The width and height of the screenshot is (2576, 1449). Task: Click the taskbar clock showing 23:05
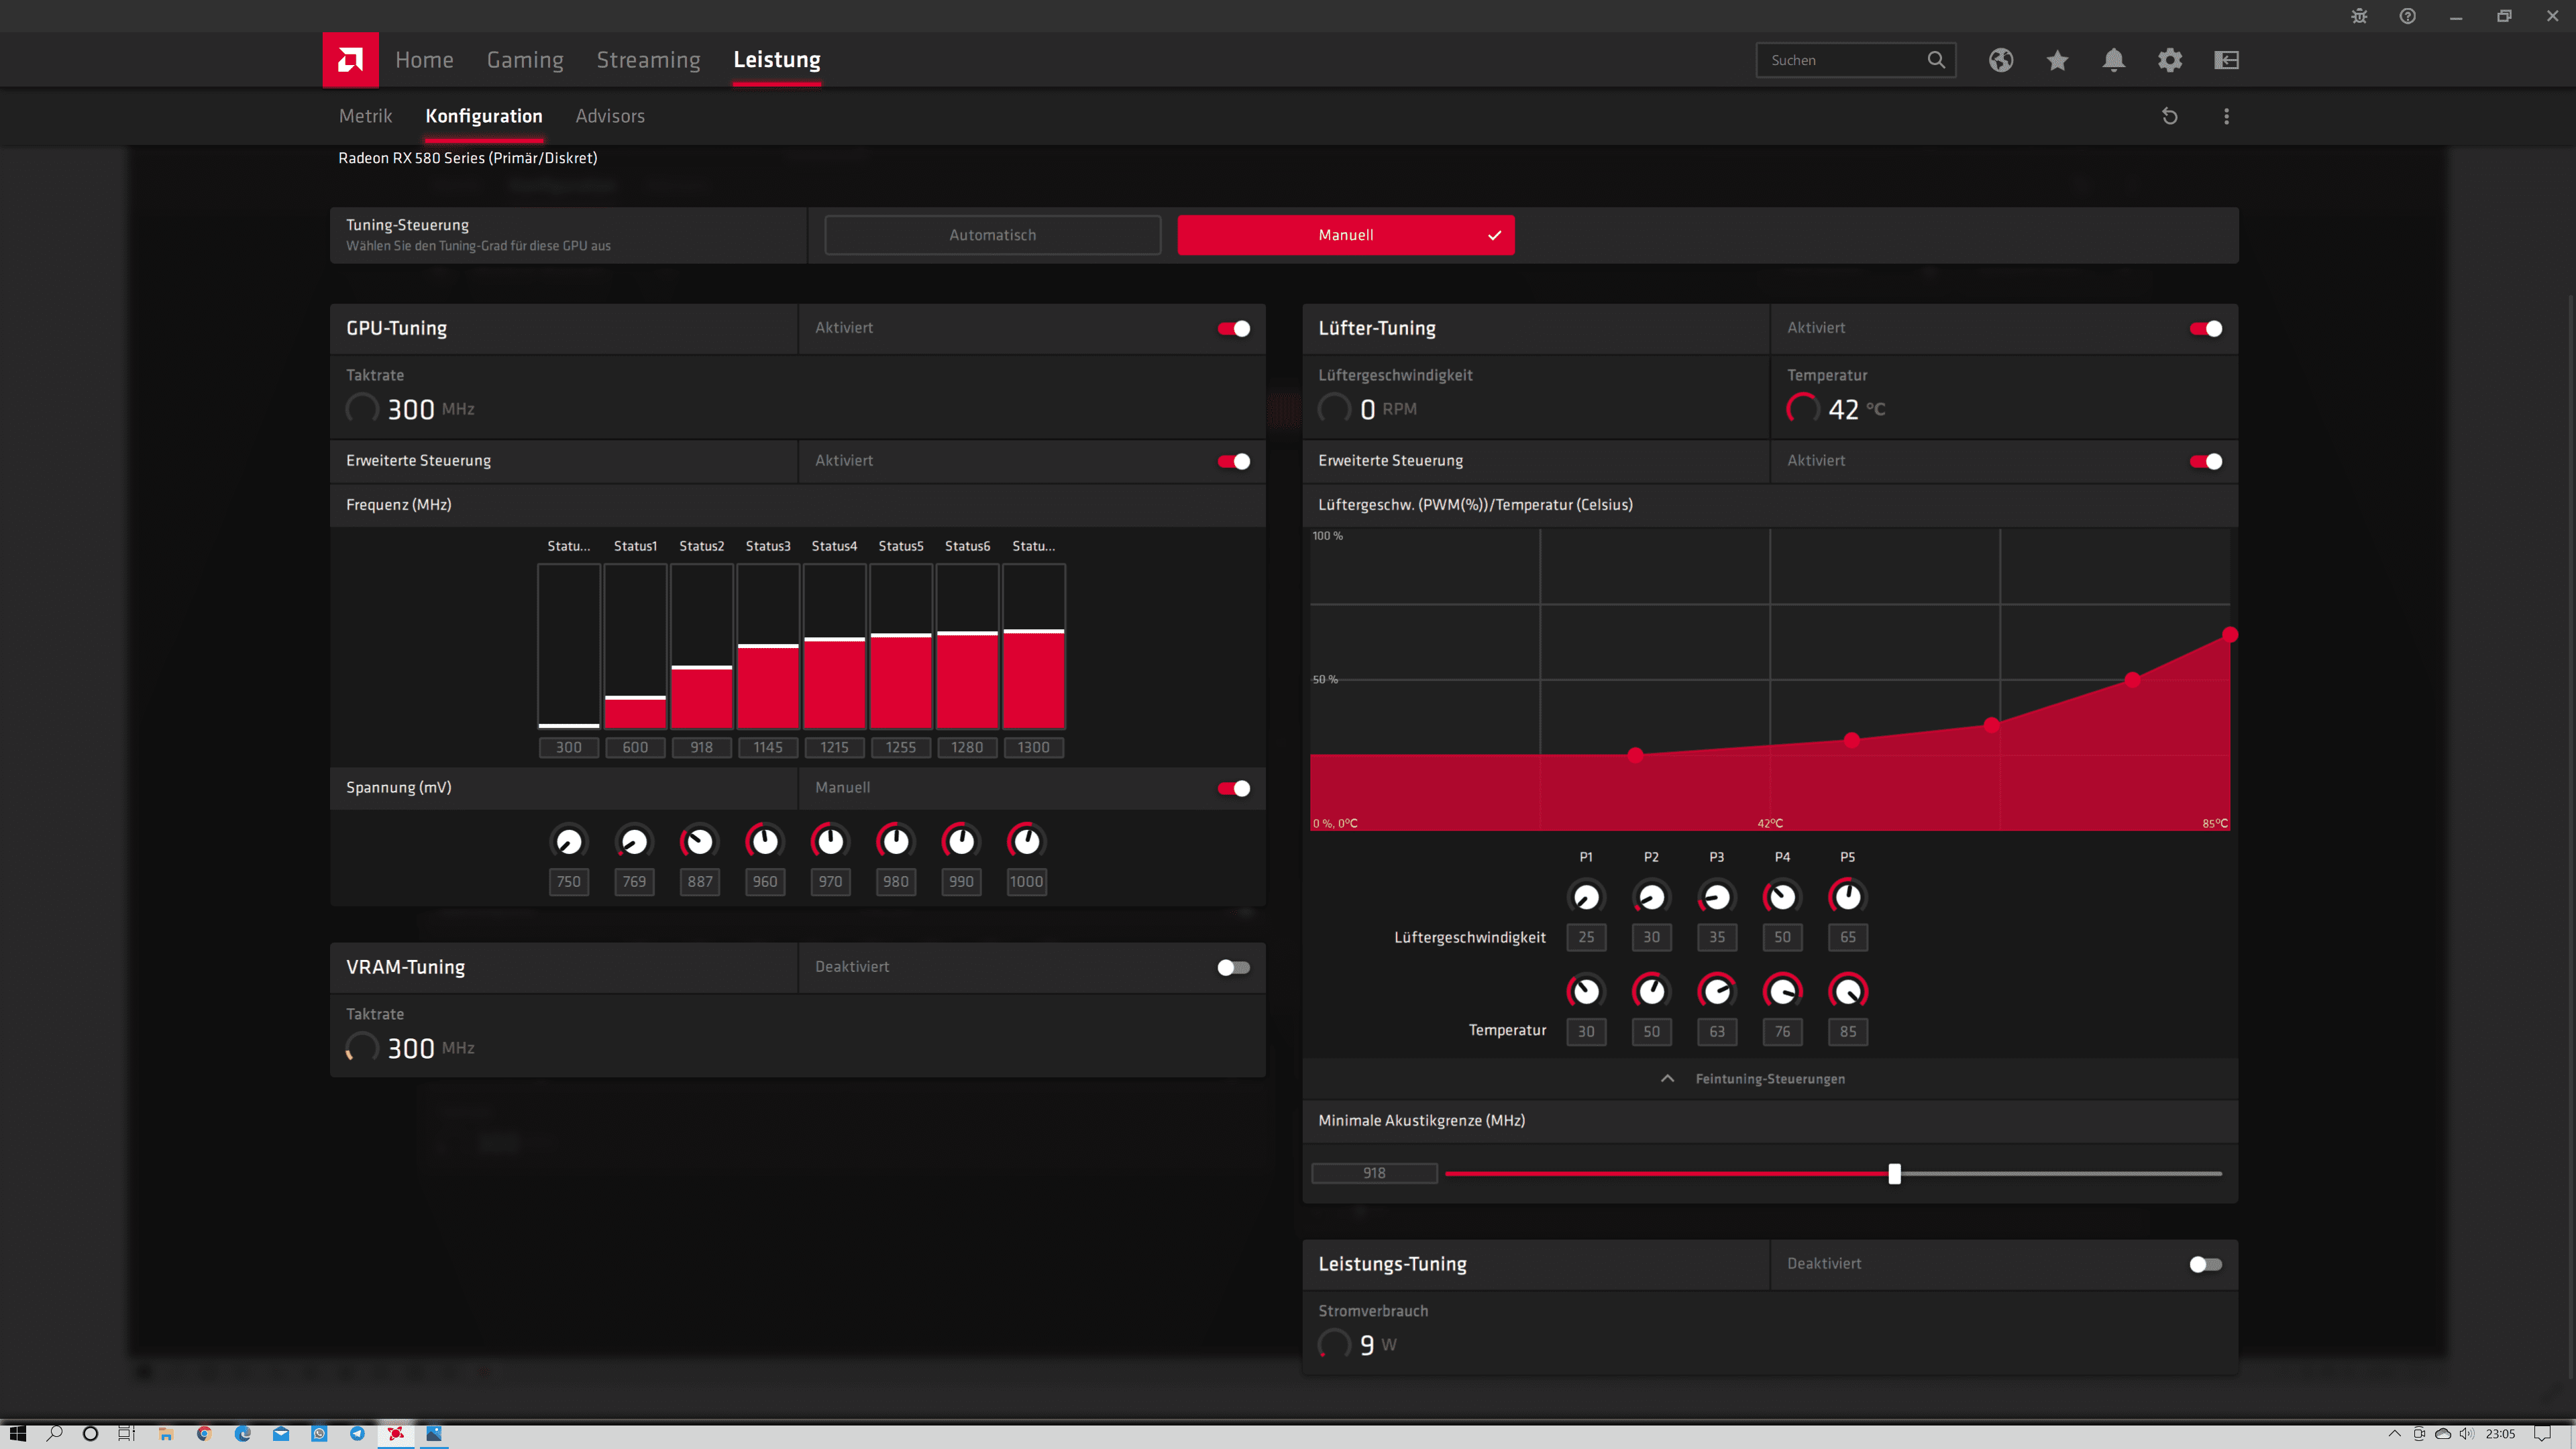(x=2500, y=1433)
